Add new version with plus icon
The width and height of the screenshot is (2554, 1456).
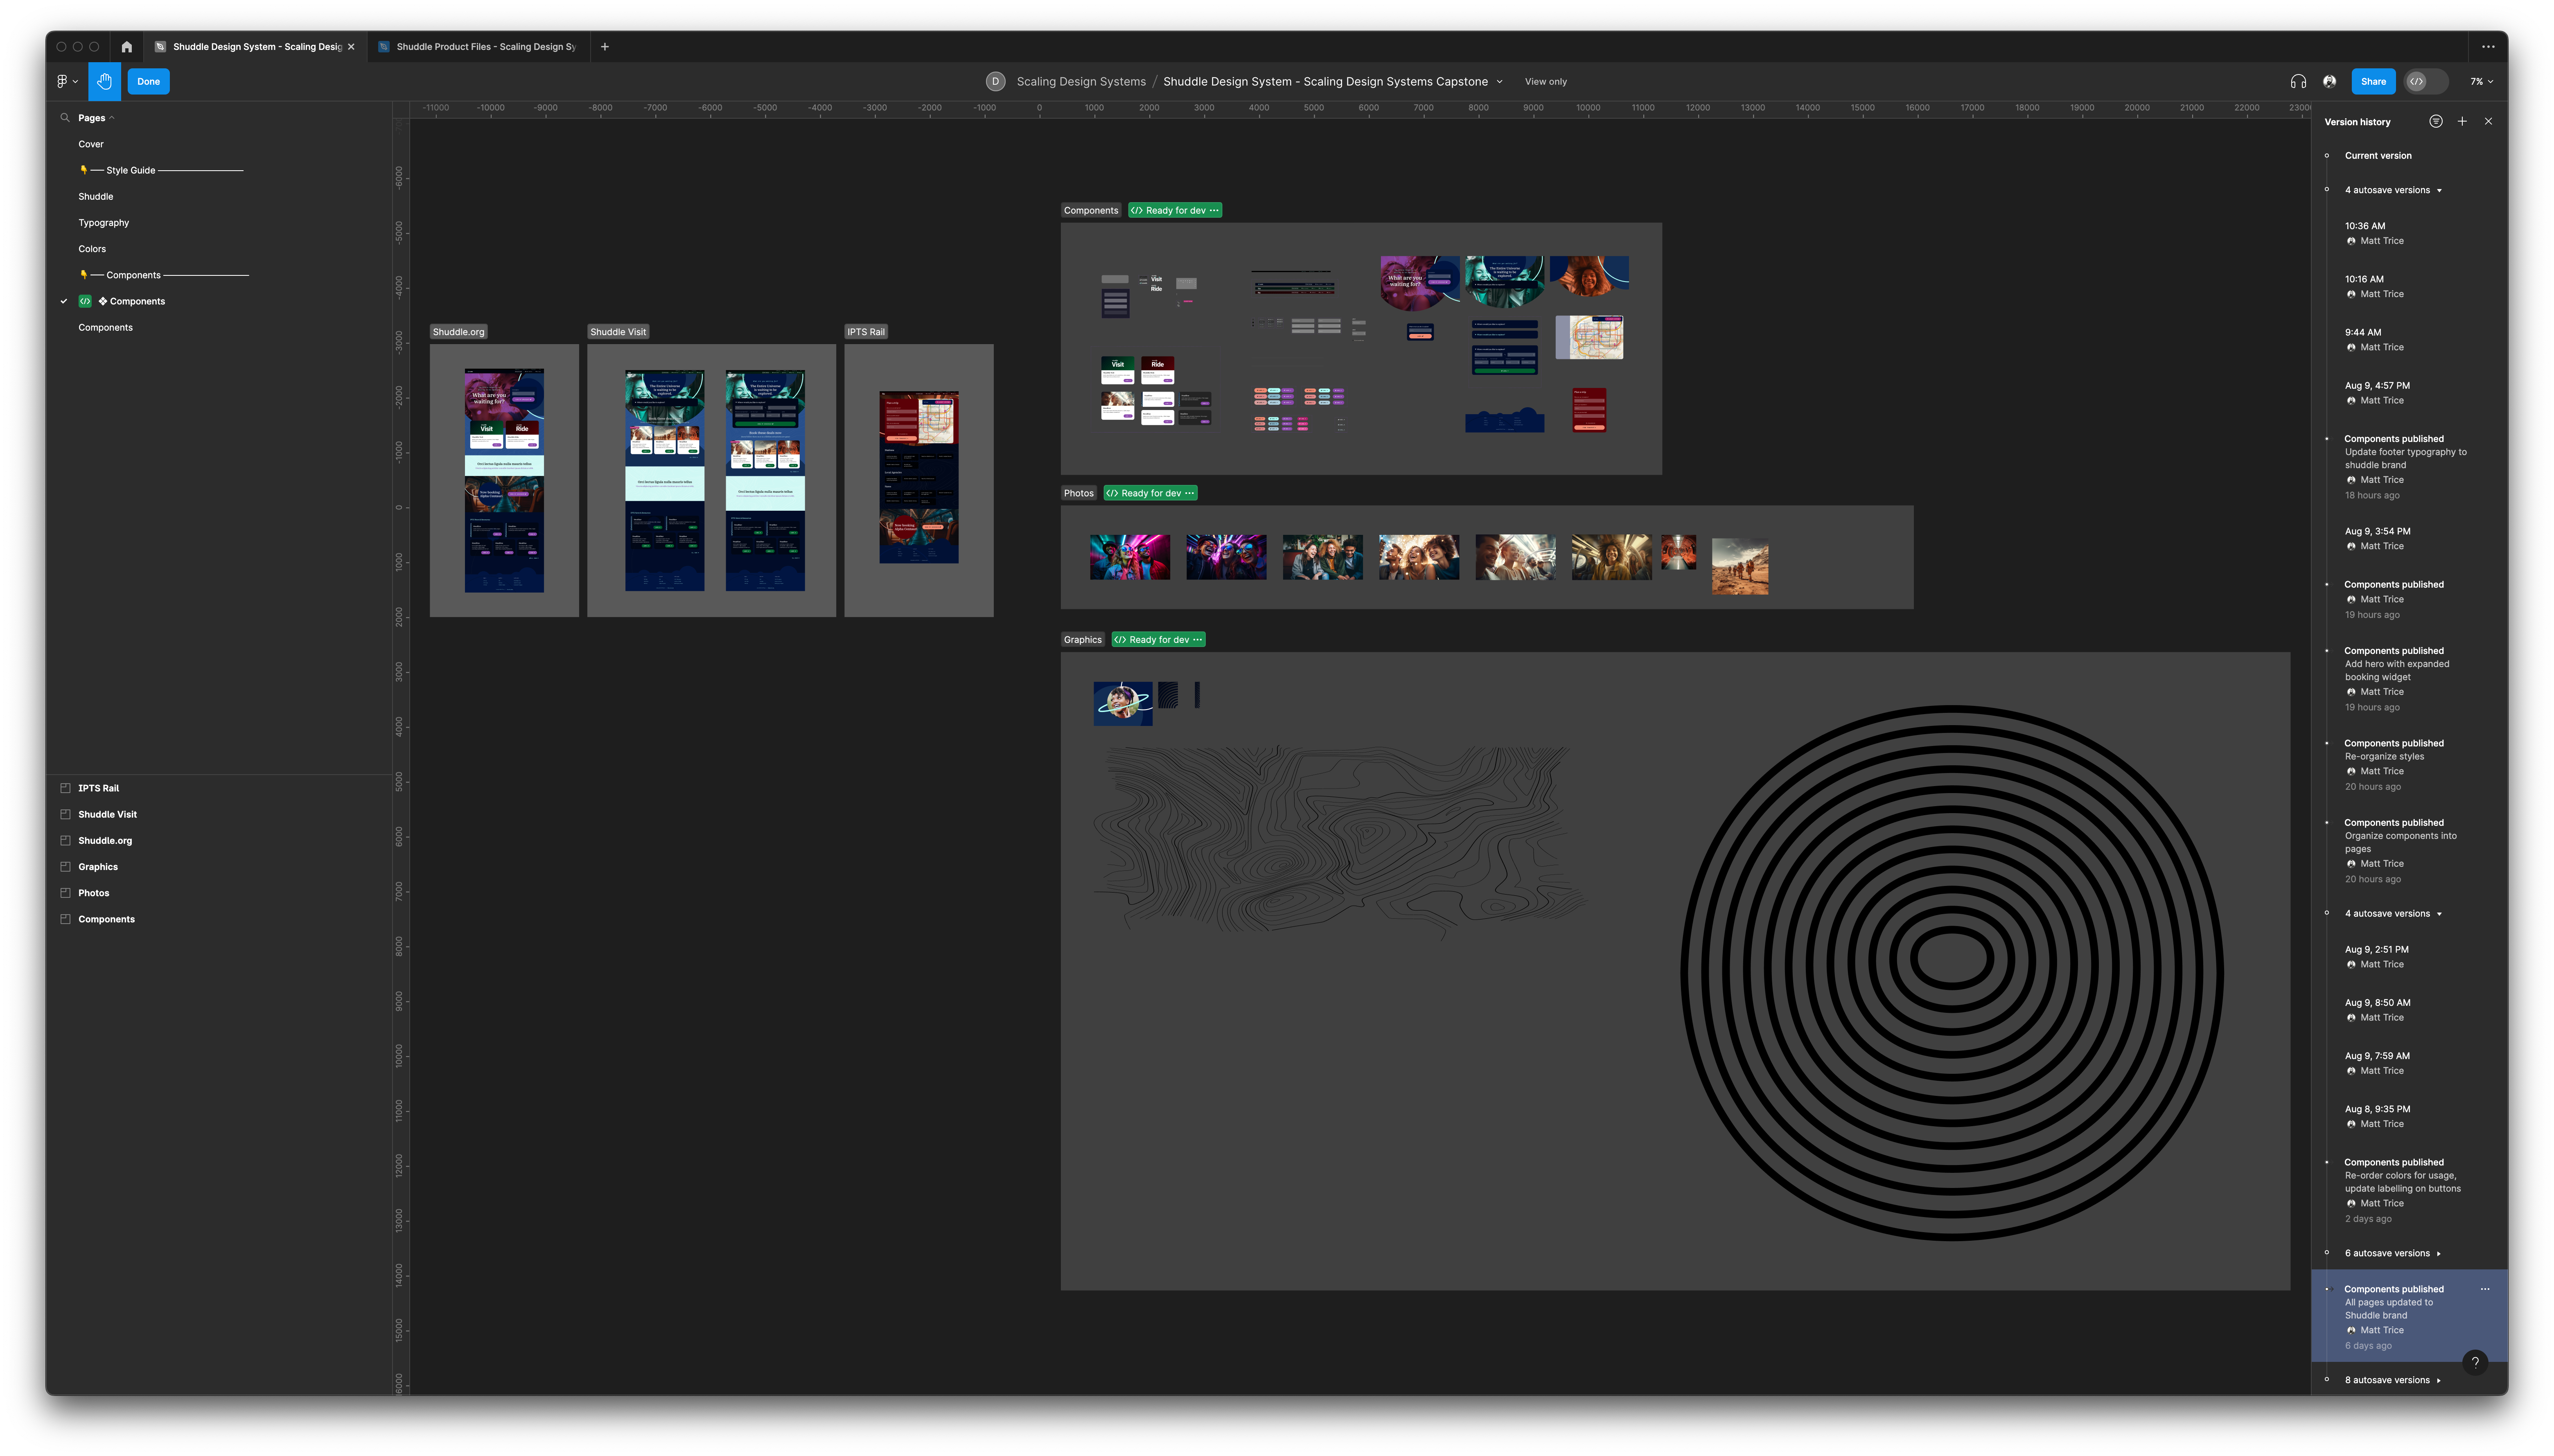pos(2462,122)
